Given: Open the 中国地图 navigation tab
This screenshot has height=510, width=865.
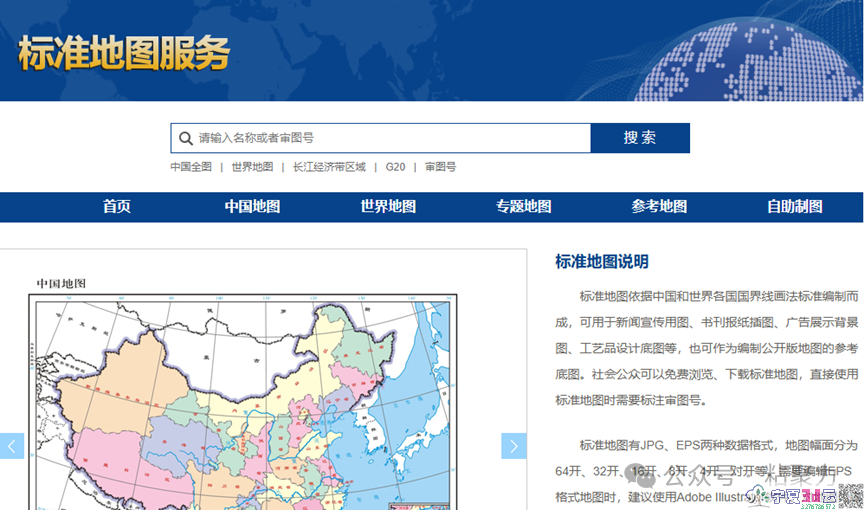Looking at the screenshot, I should 253,207.
